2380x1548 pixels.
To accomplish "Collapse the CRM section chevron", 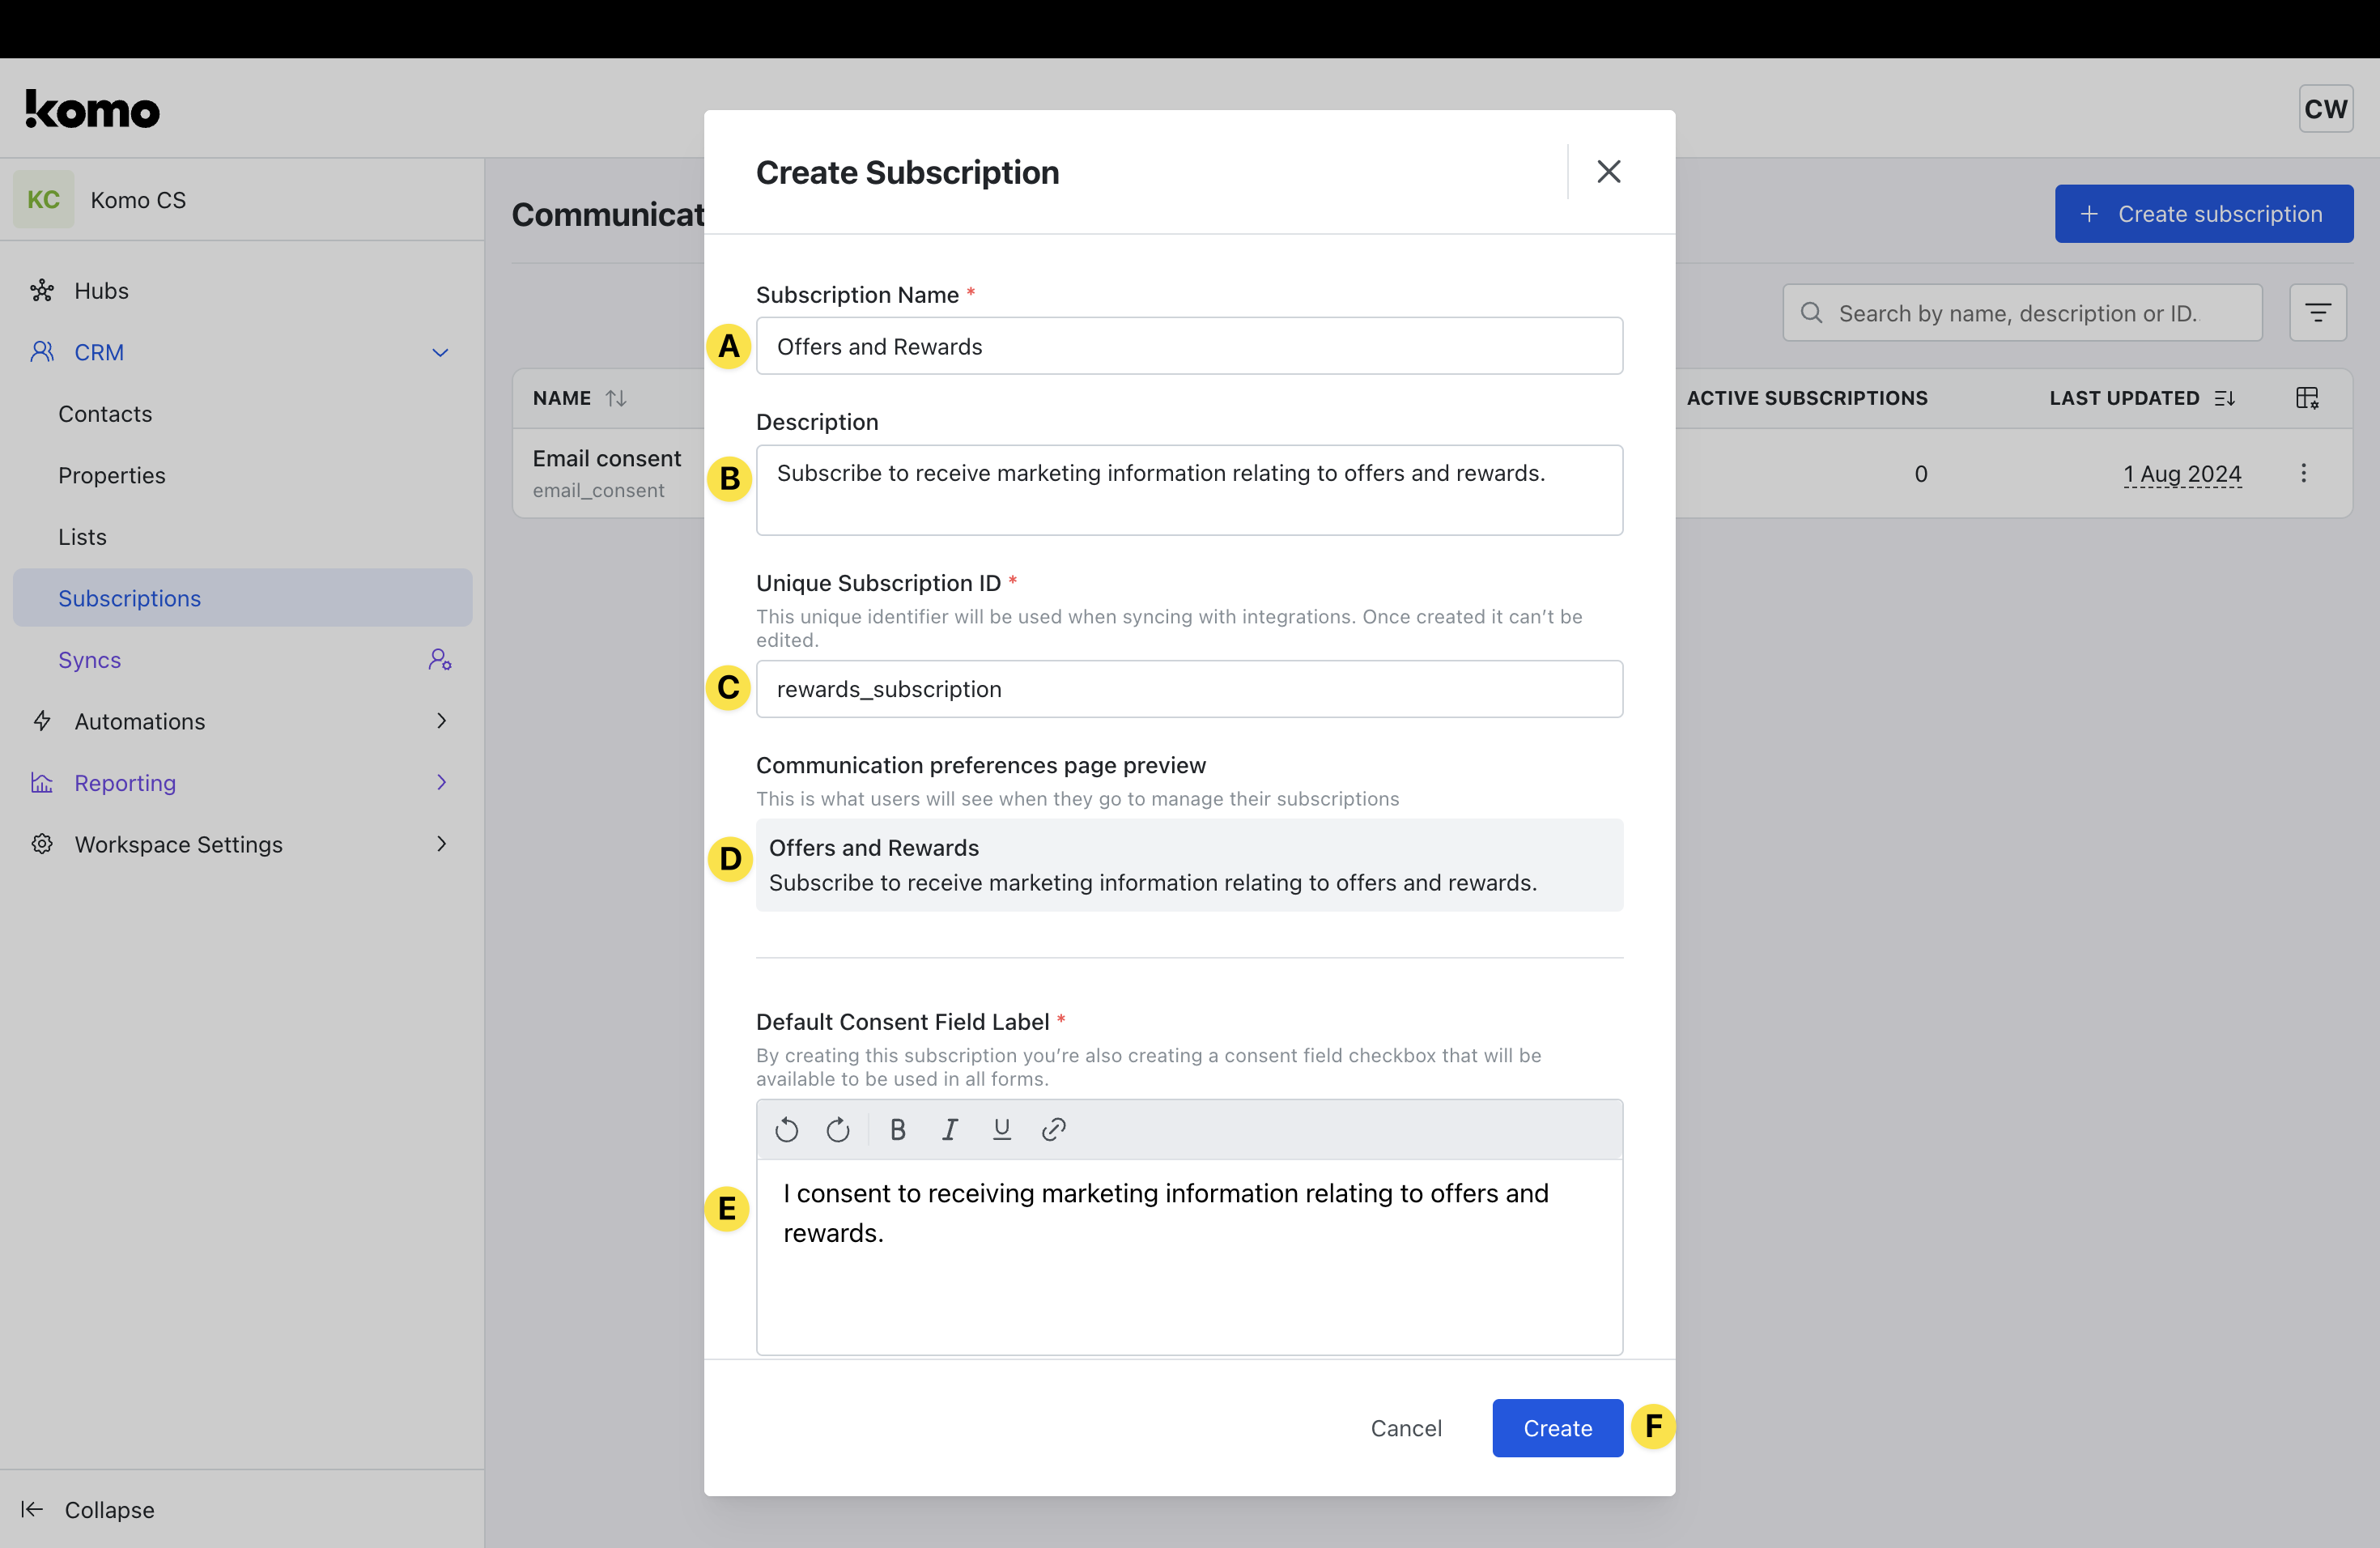I will pos(440,353).
